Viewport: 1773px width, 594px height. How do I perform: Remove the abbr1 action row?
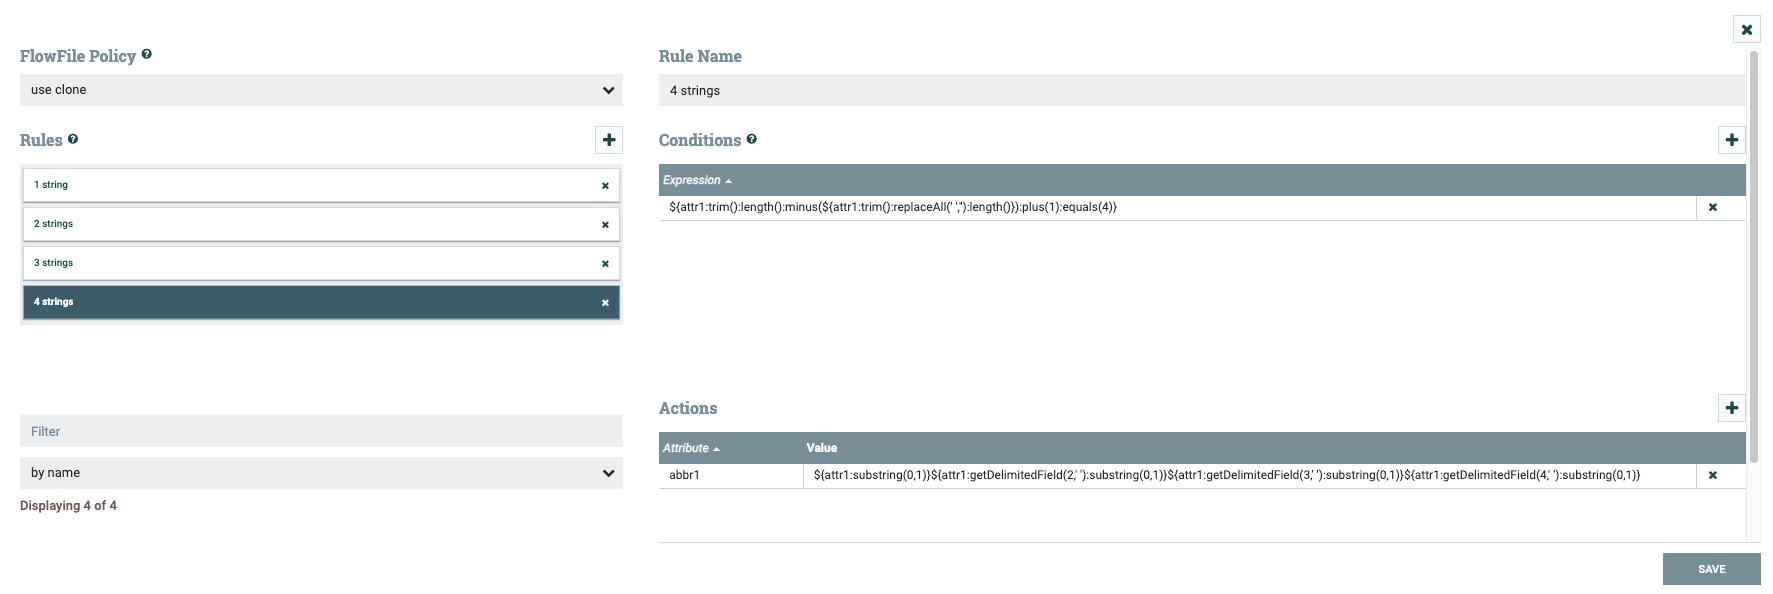click(1713, 476)
